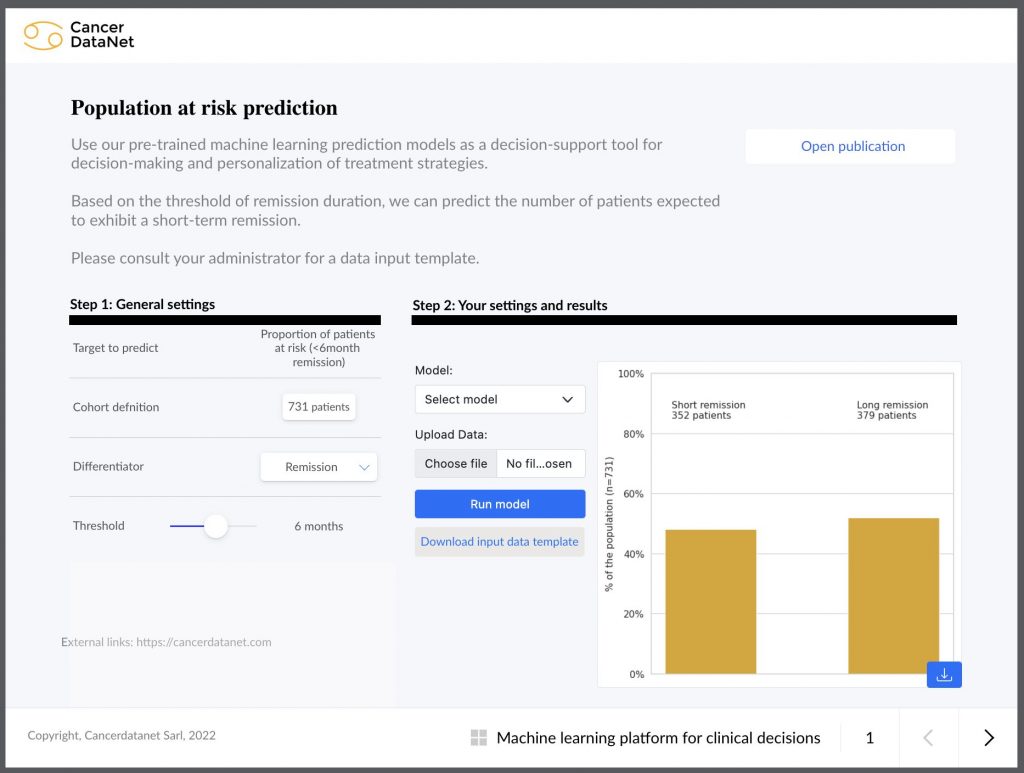Click the chevron on the Select model box
Screen dimensions: 1024x773
point(568,399)
